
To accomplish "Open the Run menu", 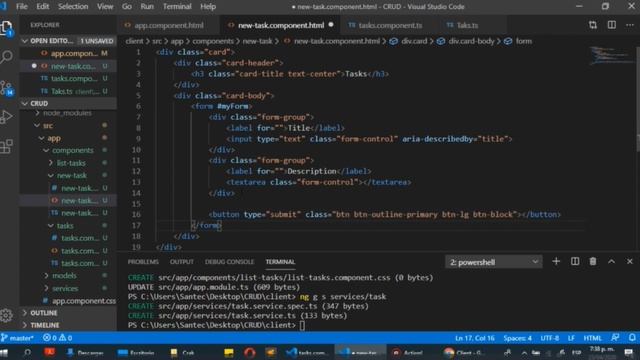I will tap(147, 7).
